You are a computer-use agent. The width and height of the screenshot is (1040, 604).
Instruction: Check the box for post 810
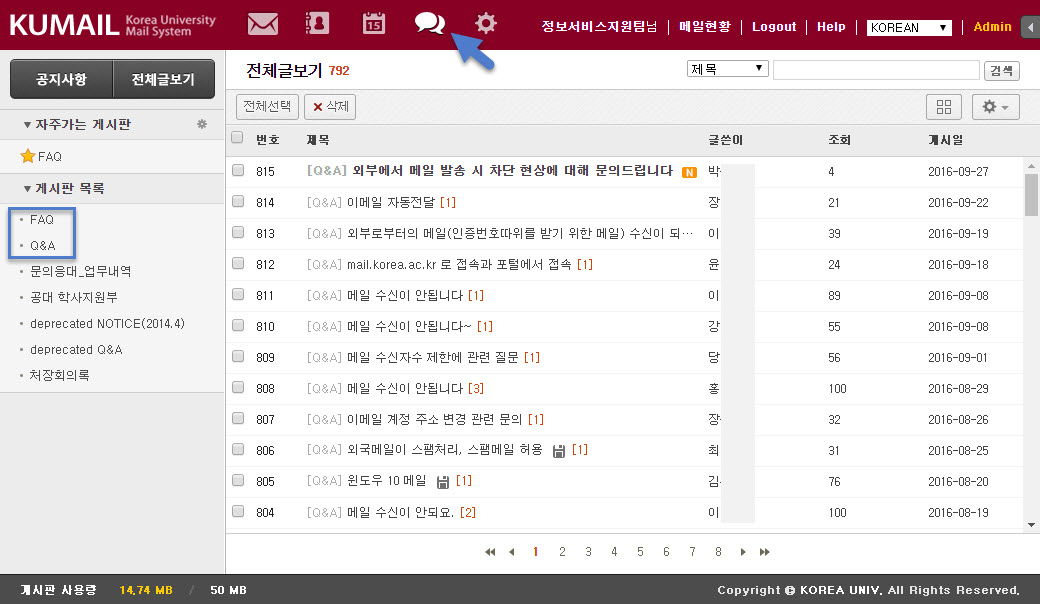pos(238,326)
